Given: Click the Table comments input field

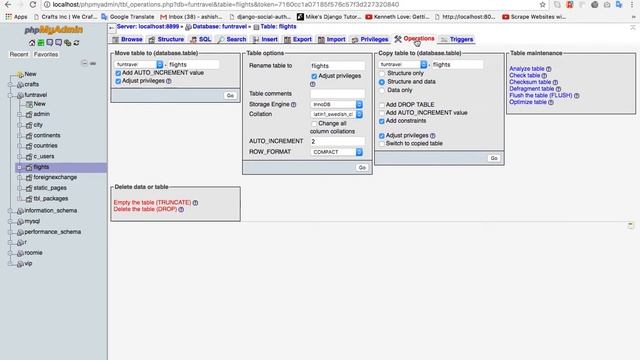Looking at the screenshot, I should pos(337,94).
